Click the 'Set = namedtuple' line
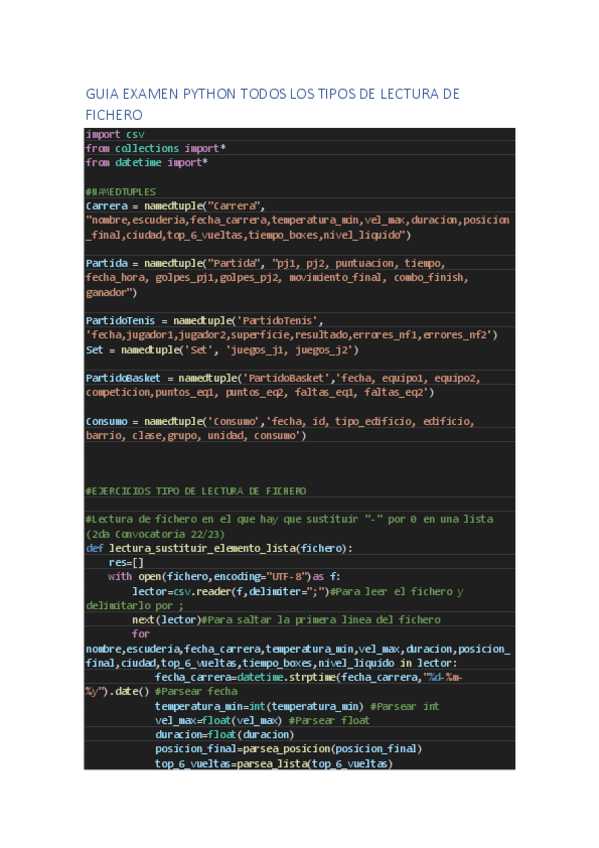The height and width of the screenshot is (848, 599). point(222,350)
